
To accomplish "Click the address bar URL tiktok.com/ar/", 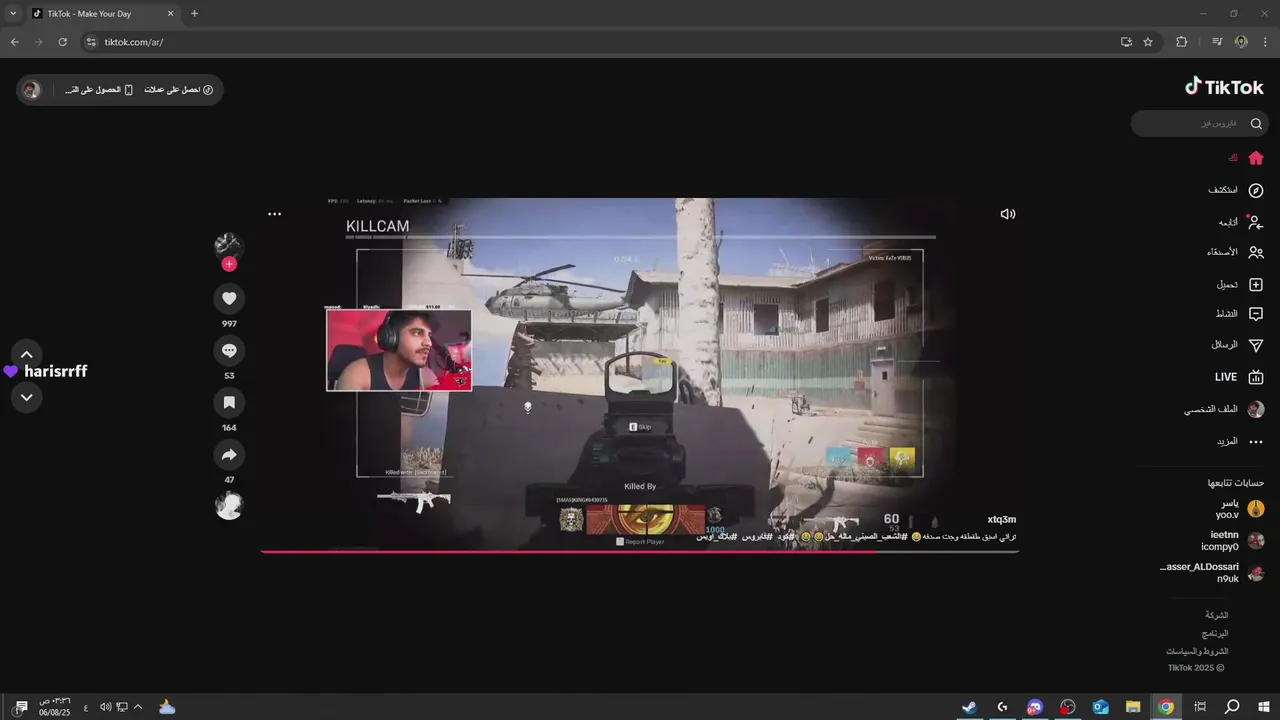I will (x=133, y=42).
